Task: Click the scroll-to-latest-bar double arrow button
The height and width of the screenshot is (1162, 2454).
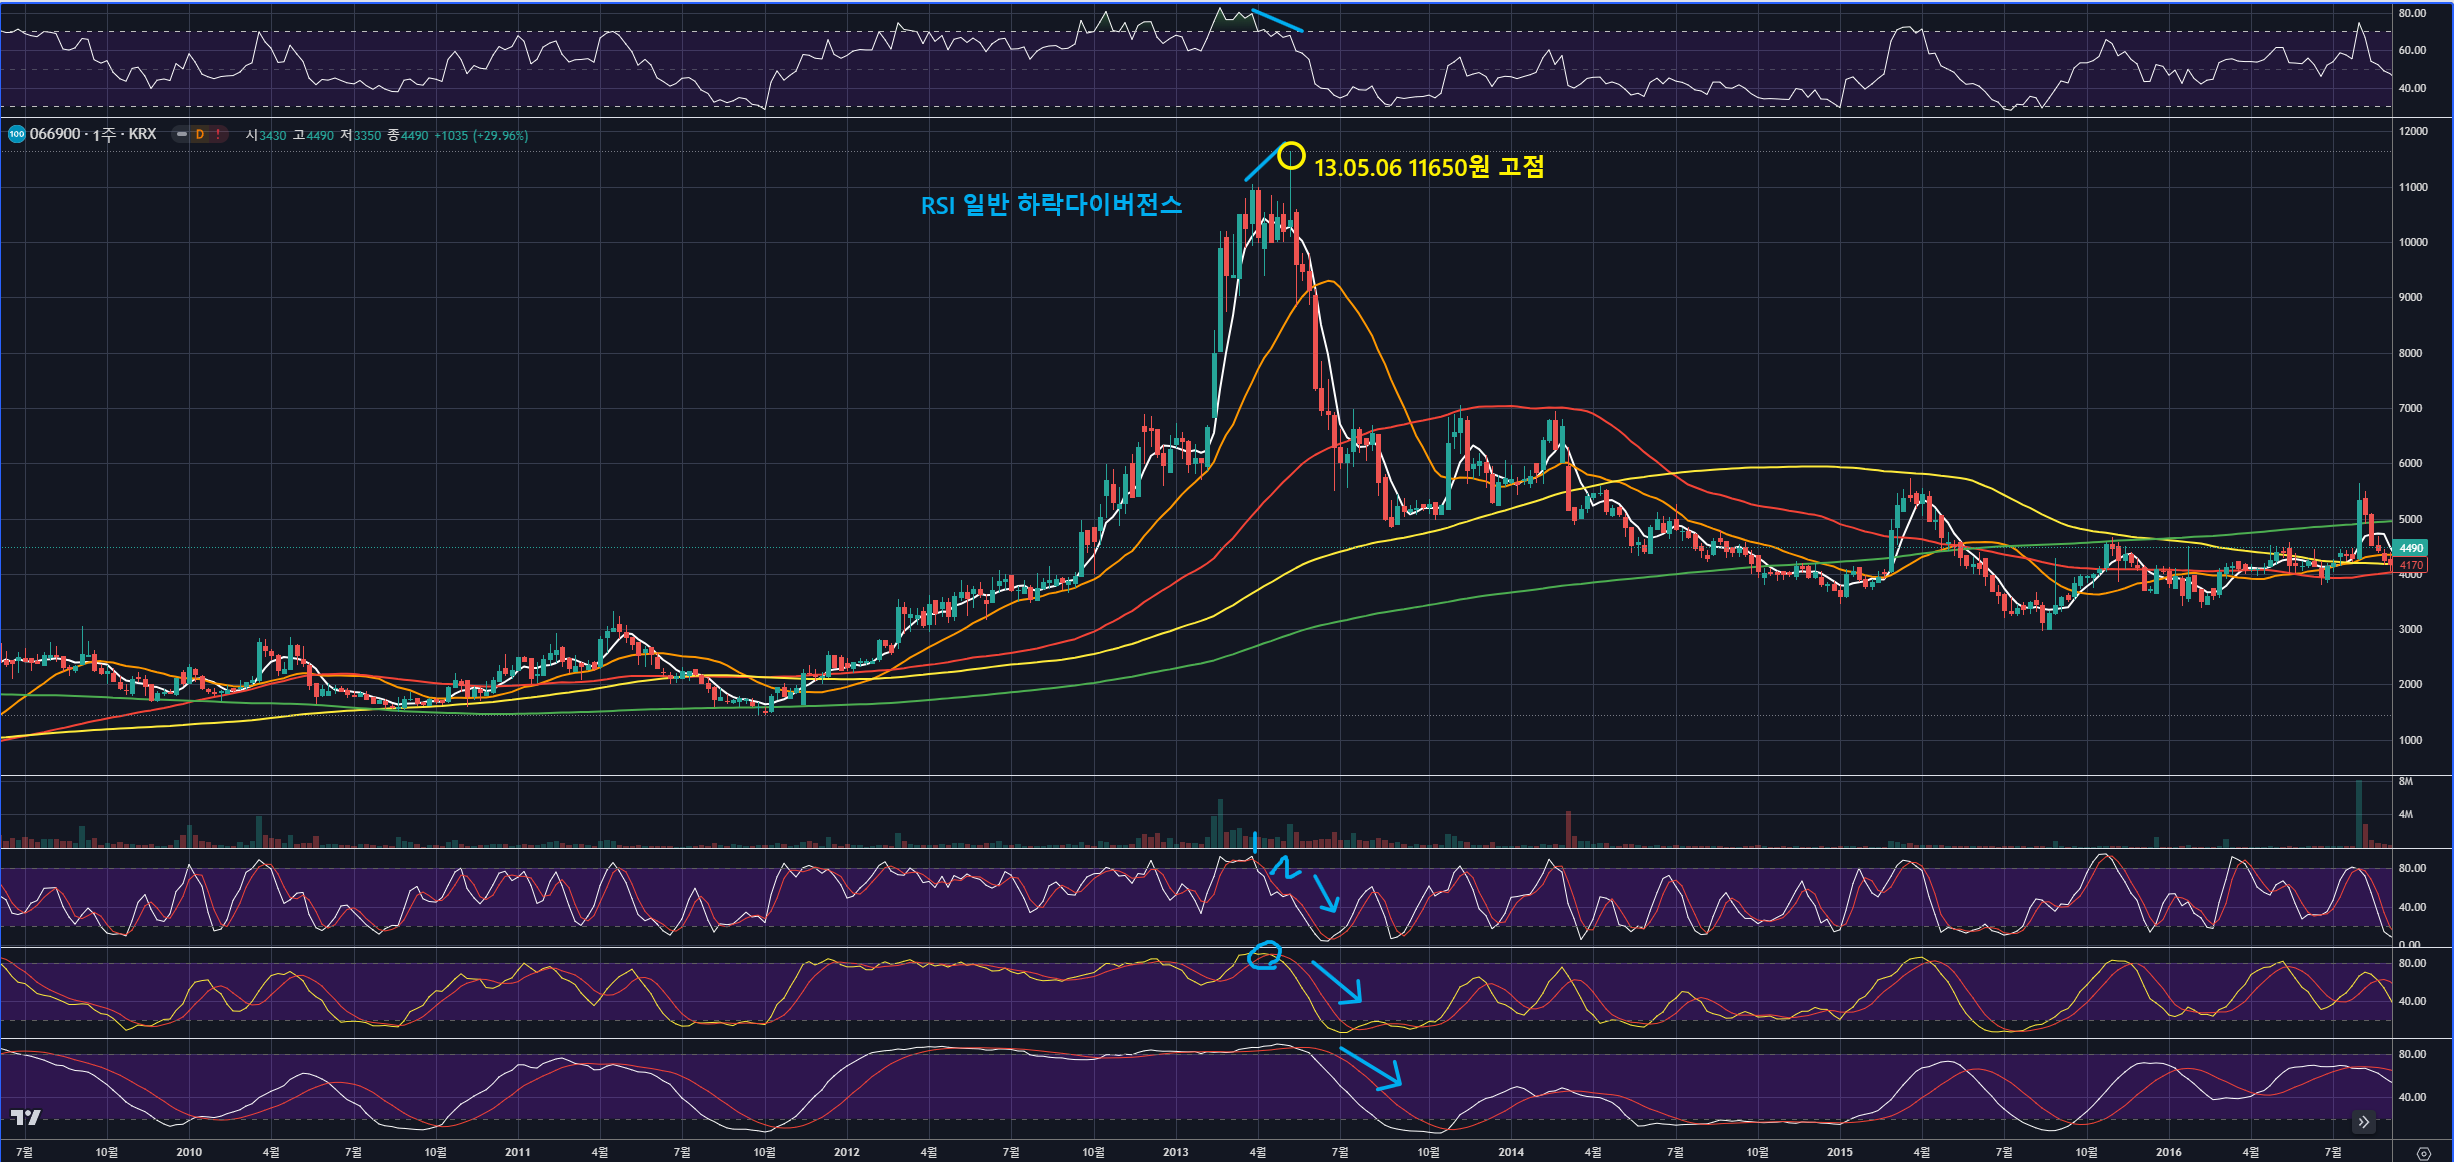Action: click(2364, 1122)
